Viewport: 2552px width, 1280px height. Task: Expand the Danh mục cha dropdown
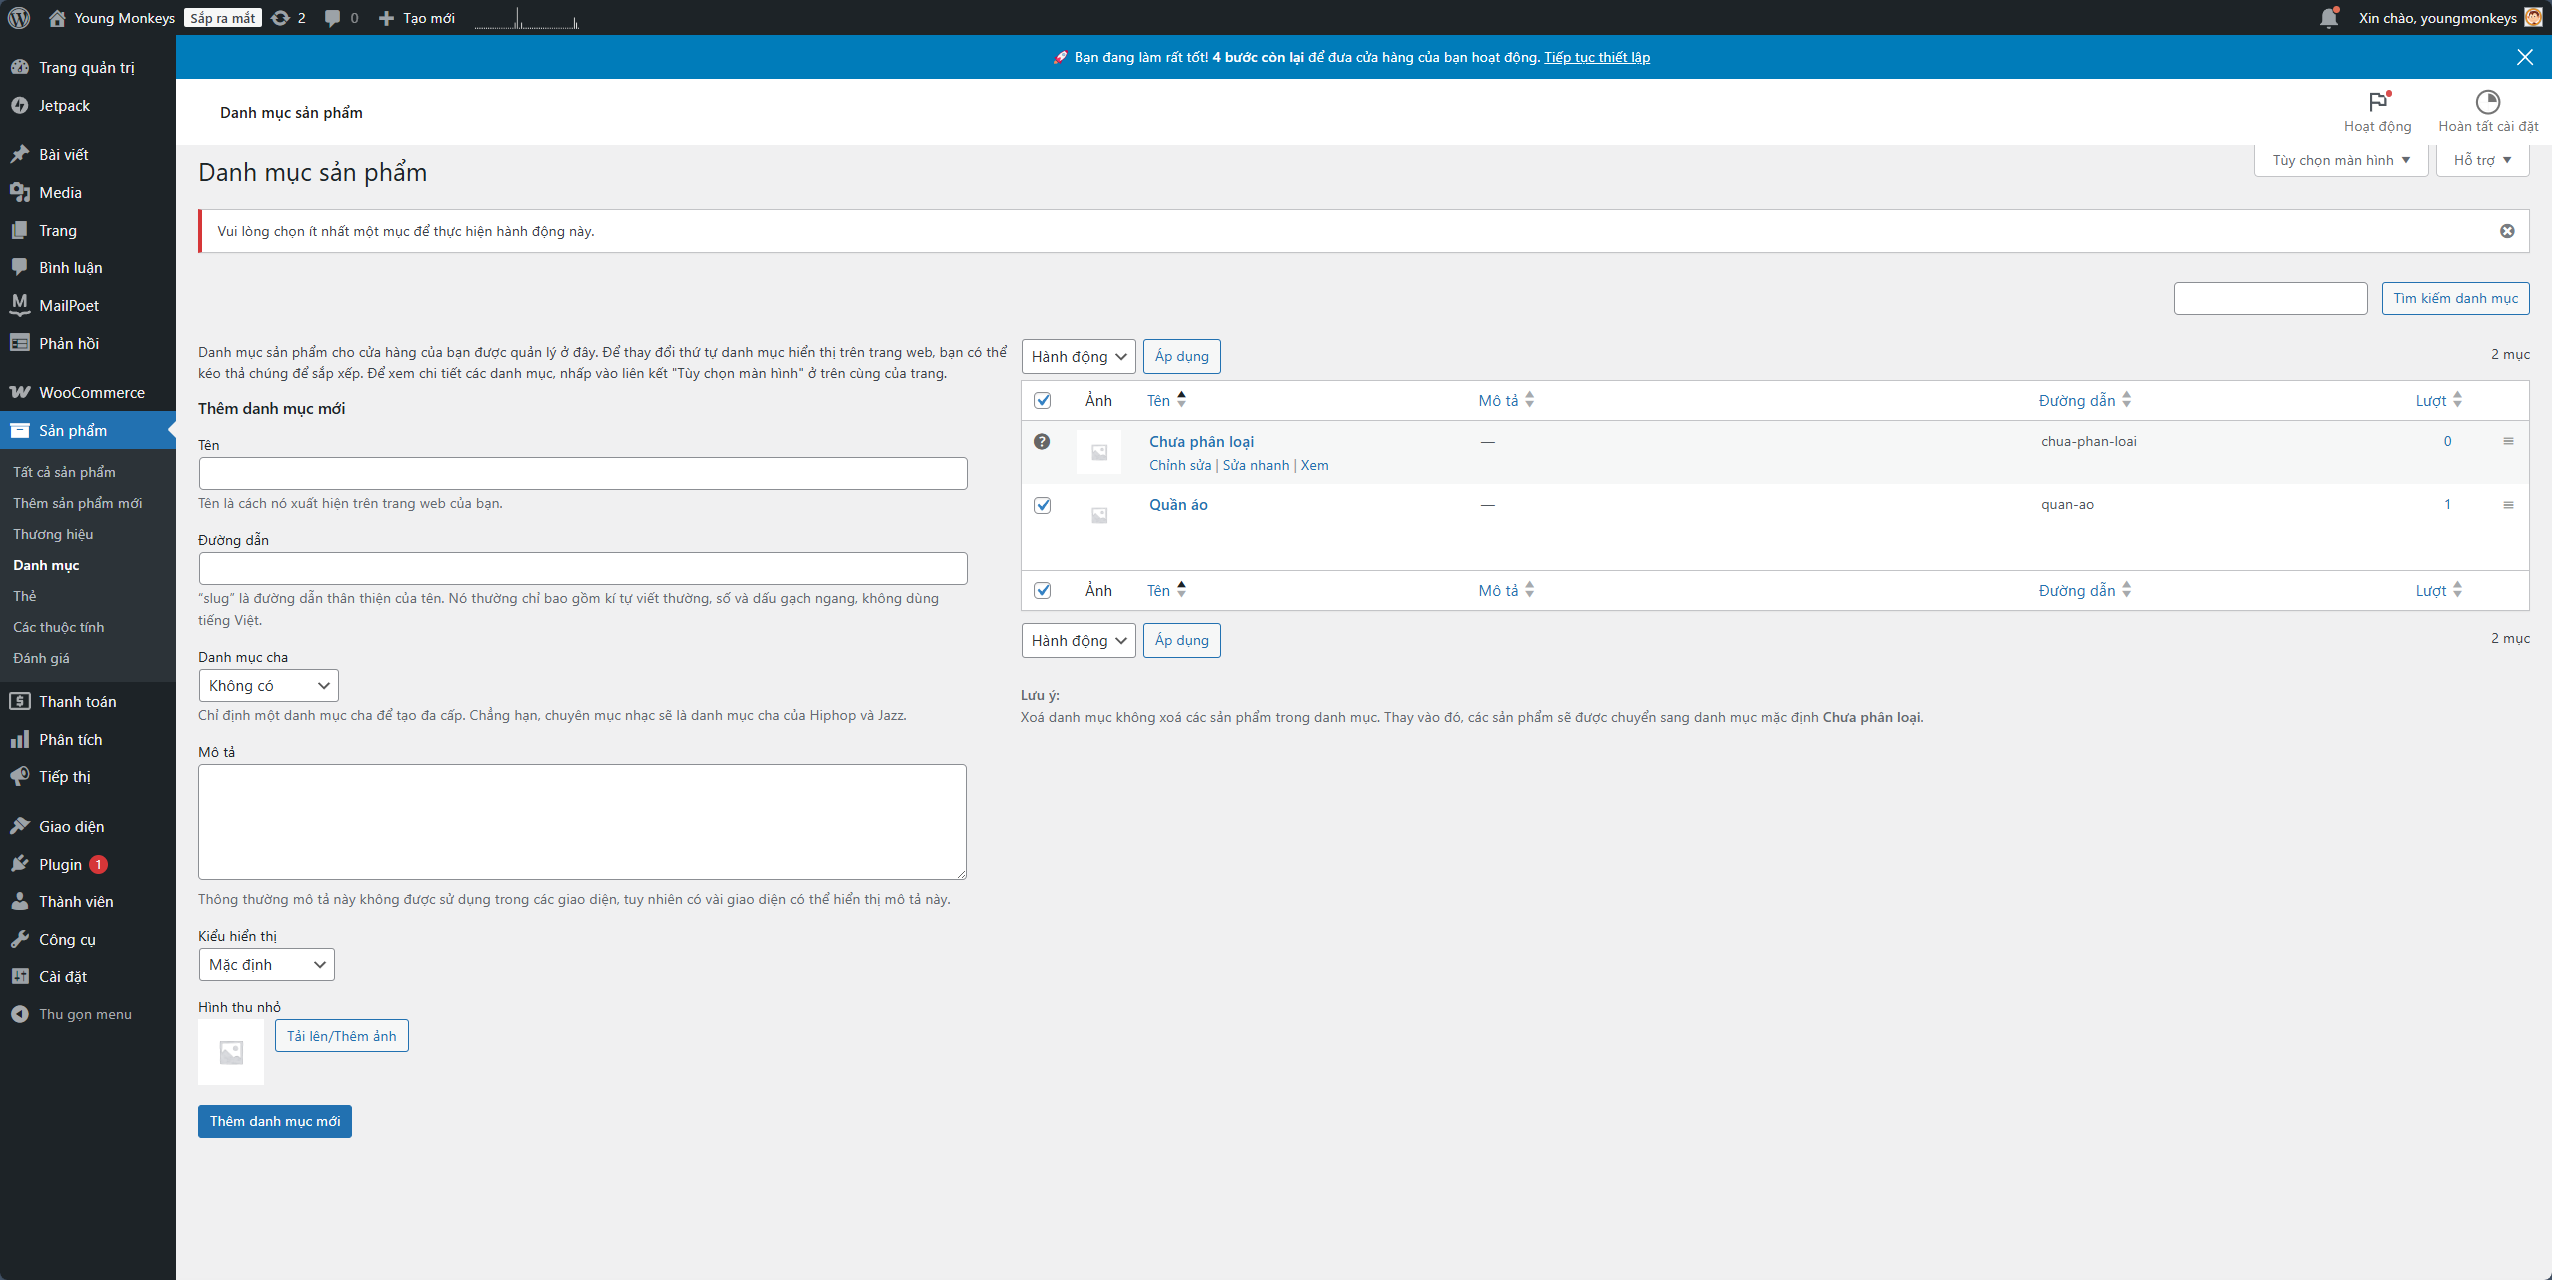[268, 686]
